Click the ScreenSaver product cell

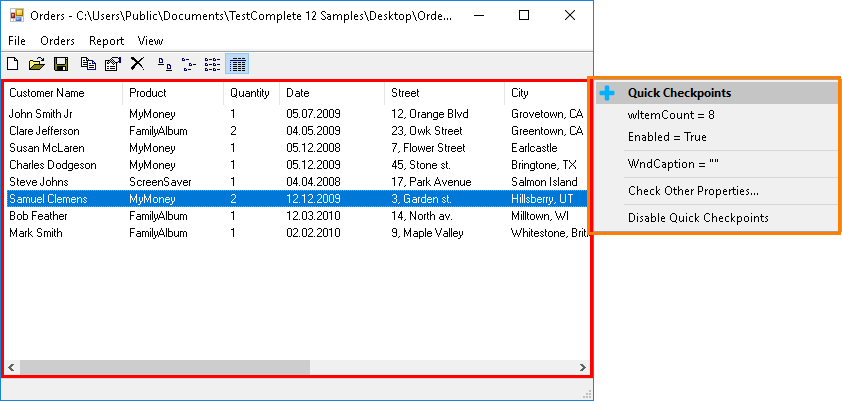(160, 182)
